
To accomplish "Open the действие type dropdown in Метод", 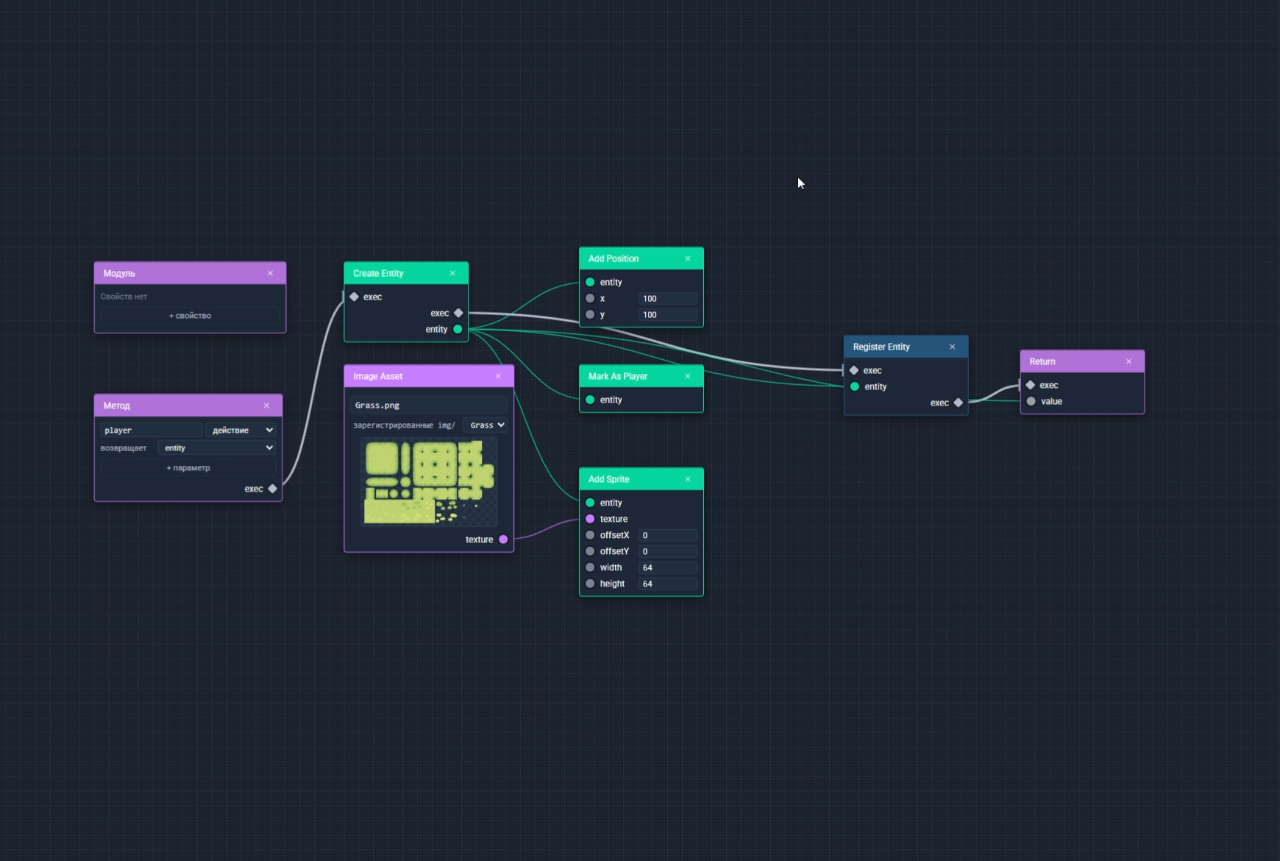I will pyautogui.click(x=241, y=430).
